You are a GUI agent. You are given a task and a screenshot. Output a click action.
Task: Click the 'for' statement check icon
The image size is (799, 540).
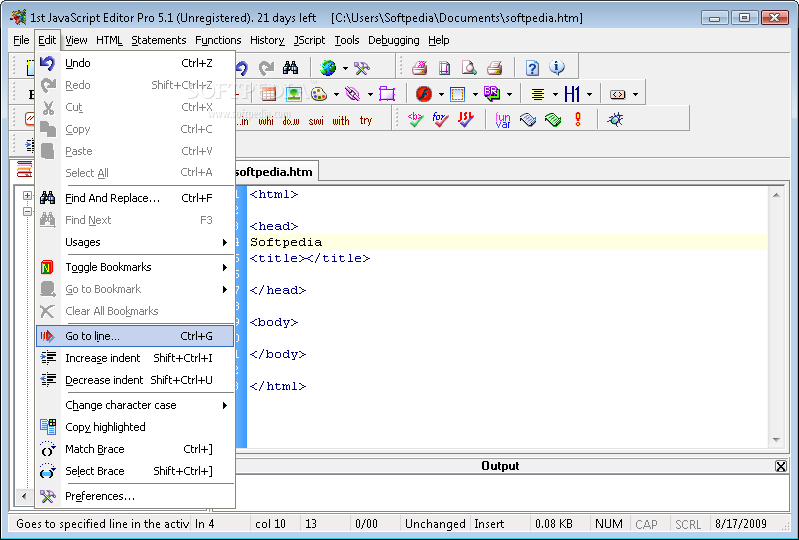click(440, 120)
